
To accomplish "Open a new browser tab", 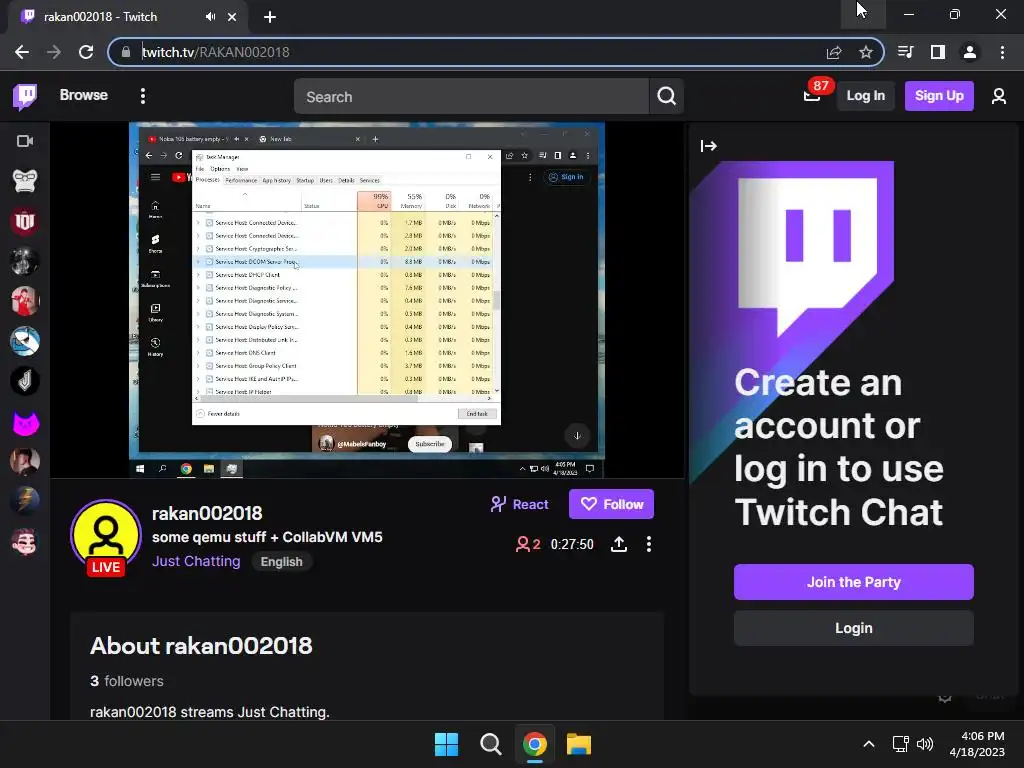I will click(270, 17).
